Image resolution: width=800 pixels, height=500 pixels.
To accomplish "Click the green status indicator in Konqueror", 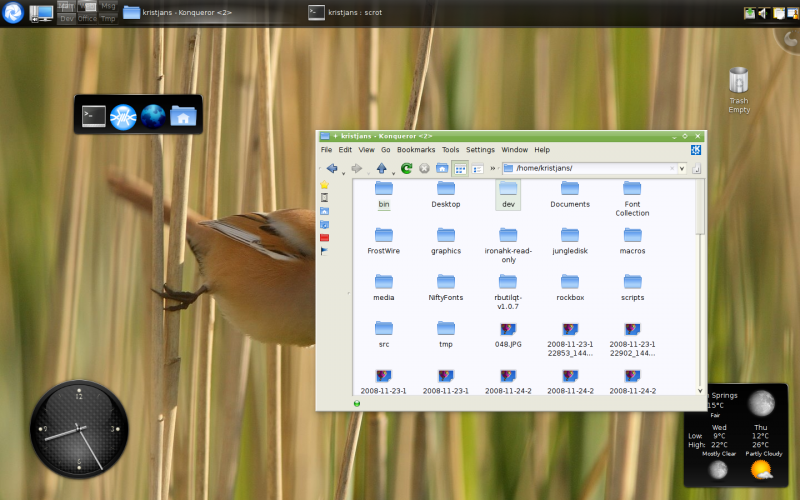I will pos(357,404).
